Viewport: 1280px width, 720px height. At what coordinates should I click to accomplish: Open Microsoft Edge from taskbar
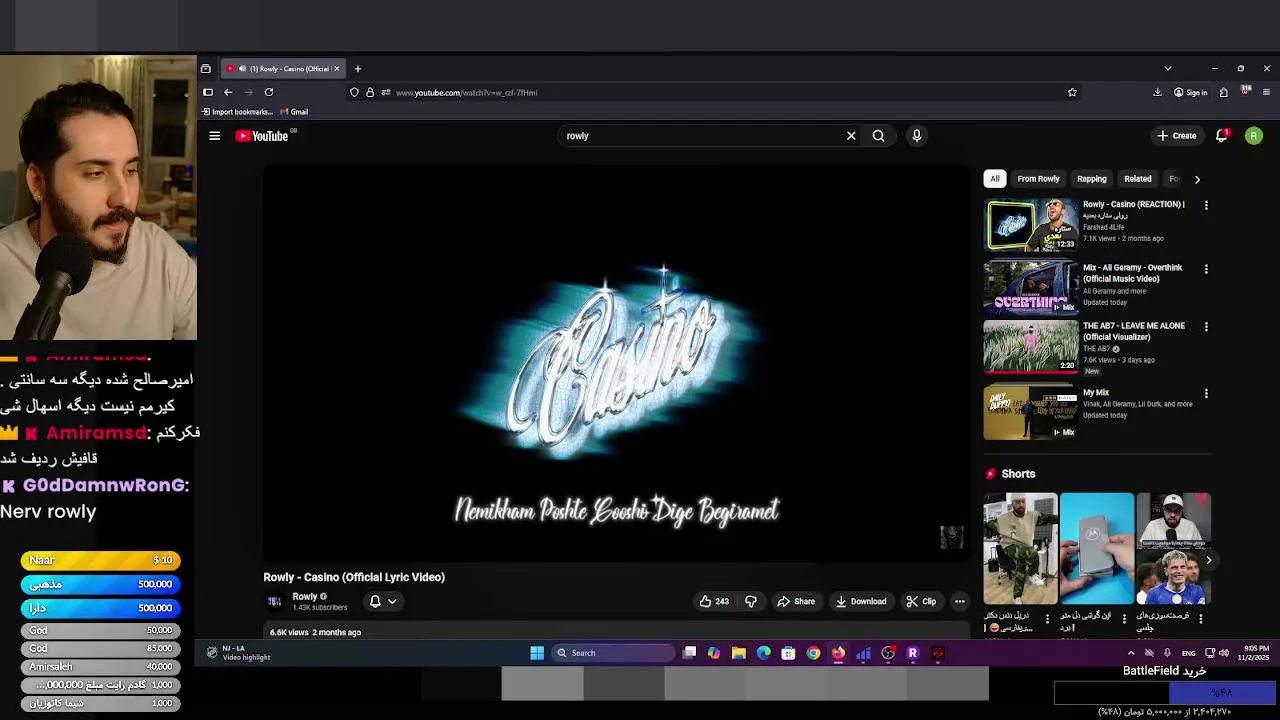click(764, 653)
